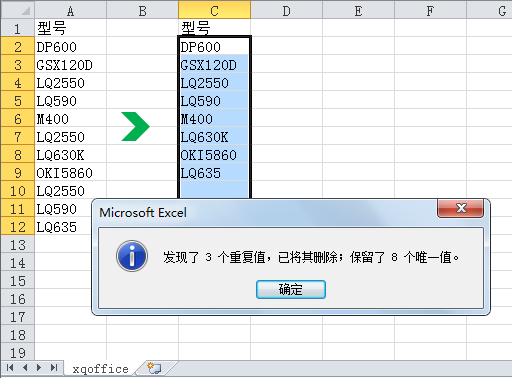Screen dimensions: 512x378
Task: Click cell A8 containing LQ630K
Action: (70, 154)
